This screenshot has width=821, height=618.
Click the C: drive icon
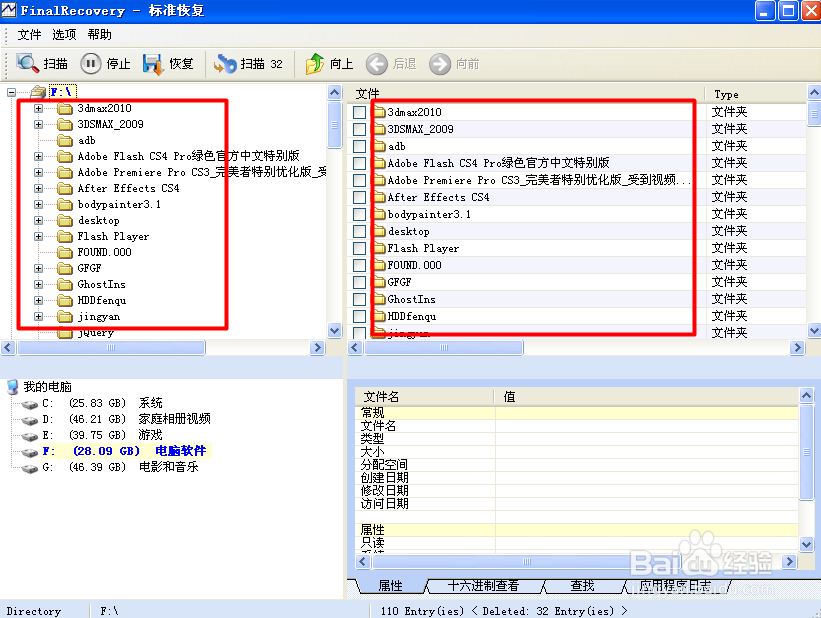(x=30, y=404)
